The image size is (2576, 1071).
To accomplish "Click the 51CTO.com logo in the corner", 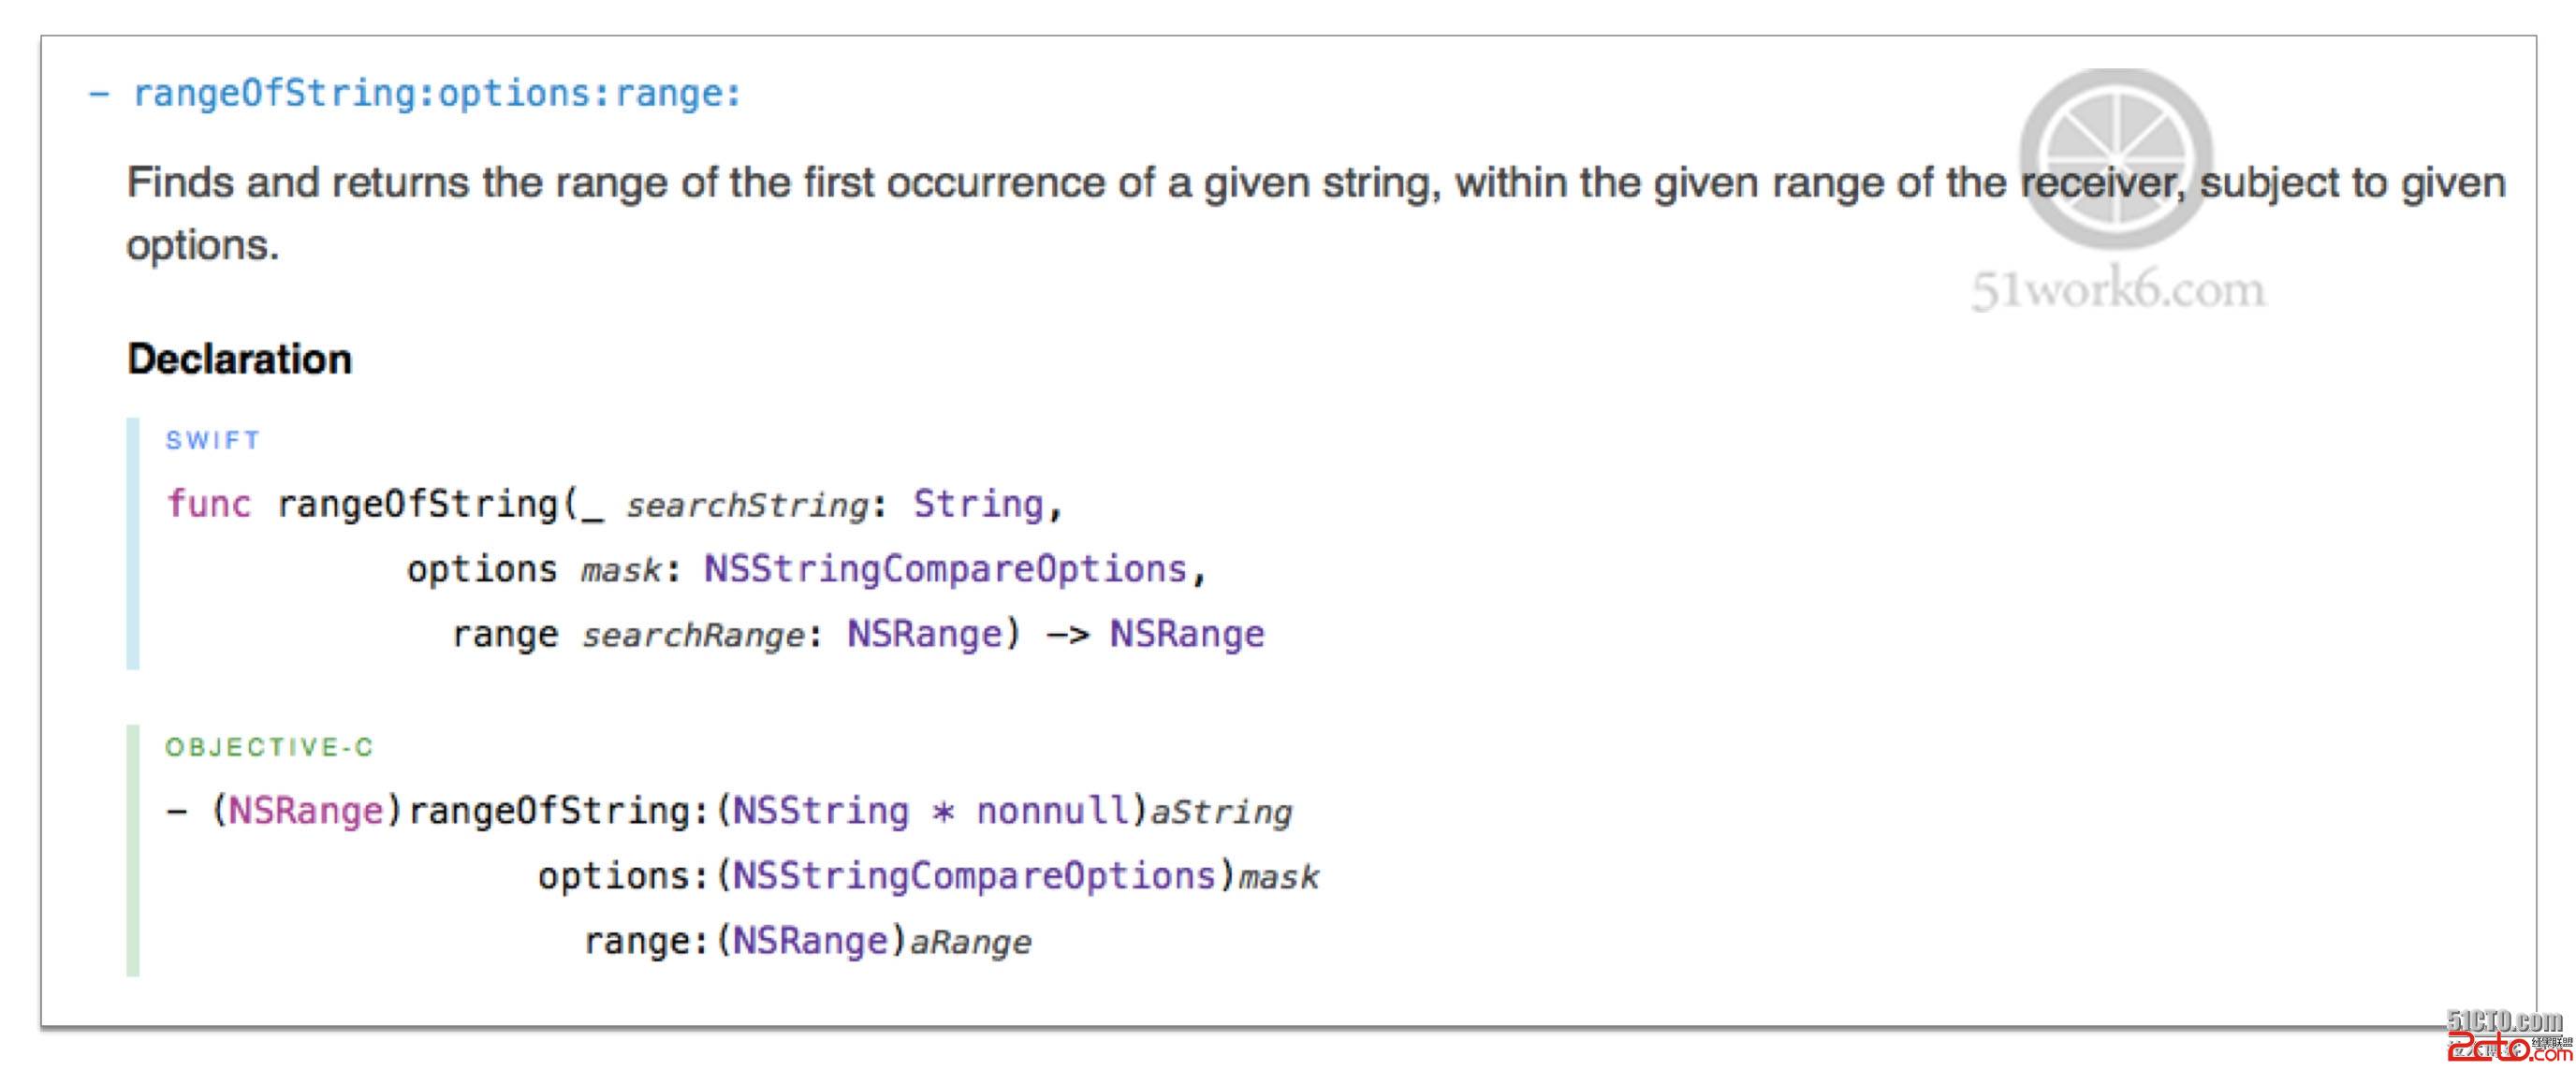I will [x=2505, y=1021].
